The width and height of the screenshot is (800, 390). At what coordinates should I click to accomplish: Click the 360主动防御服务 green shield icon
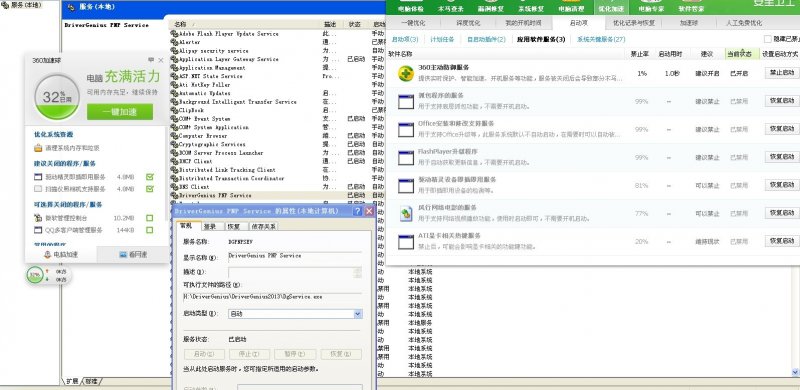click(406, 74)
